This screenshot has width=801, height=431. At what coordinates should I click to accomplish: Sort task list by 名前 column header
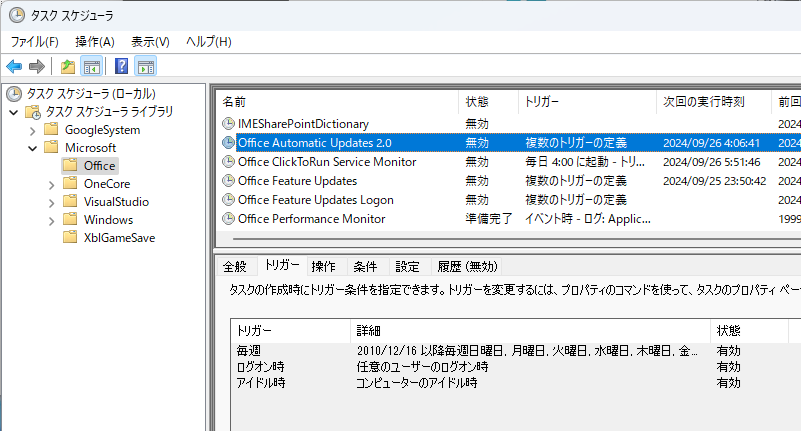coord(337,102)
